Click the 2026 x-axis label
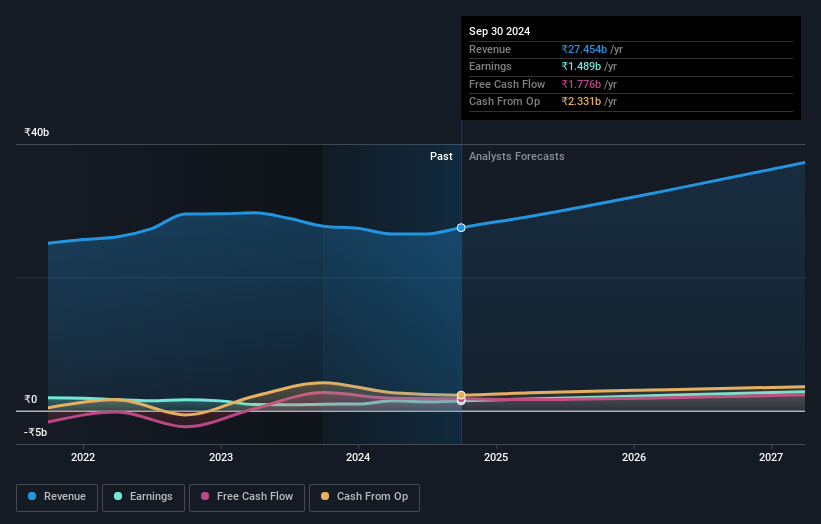This screenshot has width=821, height=524. (x=634, y=458)
